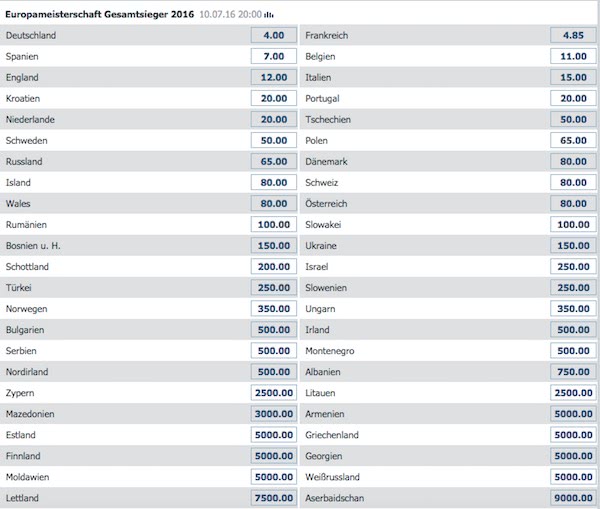Pick Spanien odds 7.00
Viewport: 600px width, 509px height.
pos(274,56)
